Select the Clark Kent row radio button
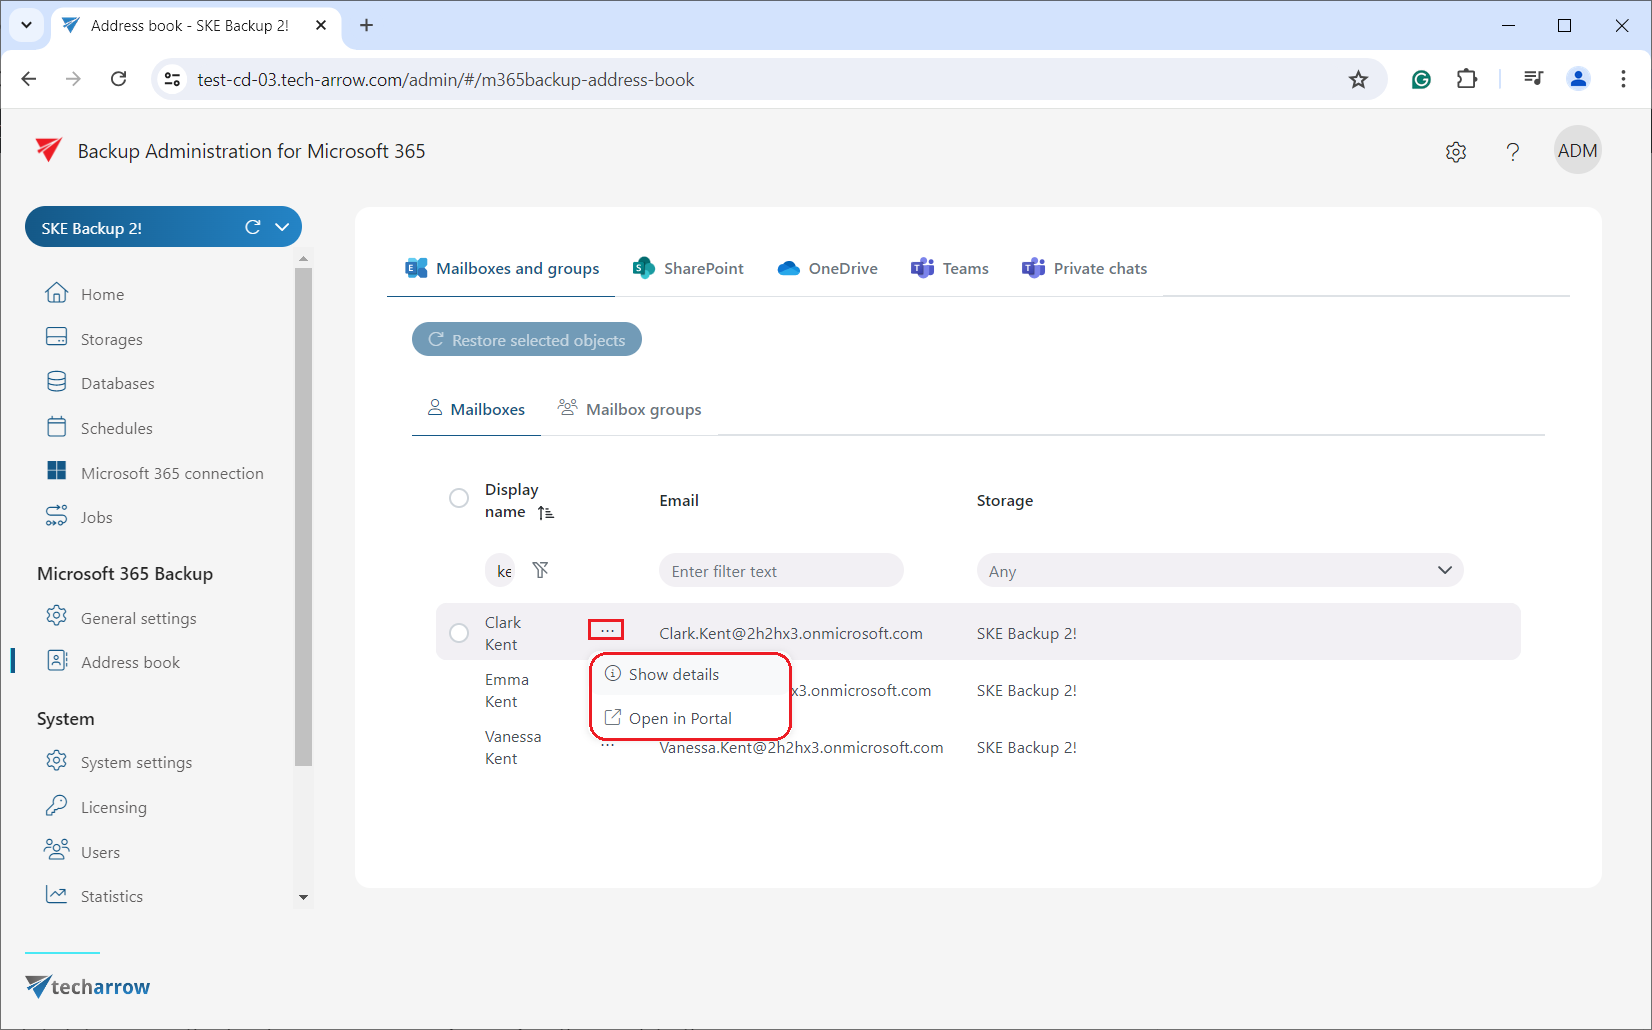 [x=459, y=633]
